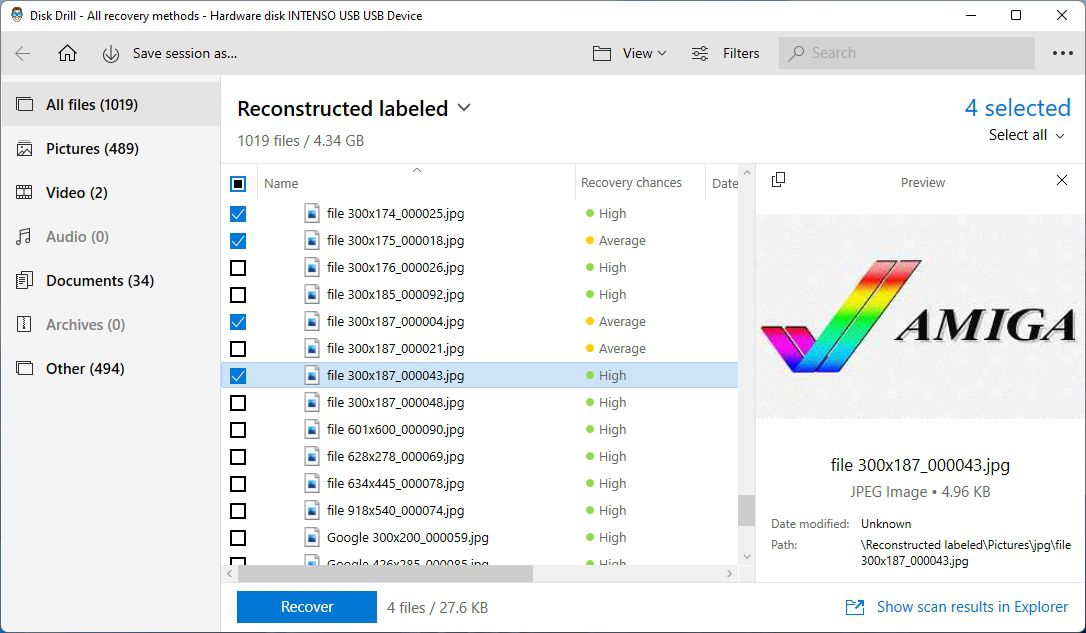Toggle the header select-all checkbox
This screenshot has height=633, width=1086.
(238, 184)
